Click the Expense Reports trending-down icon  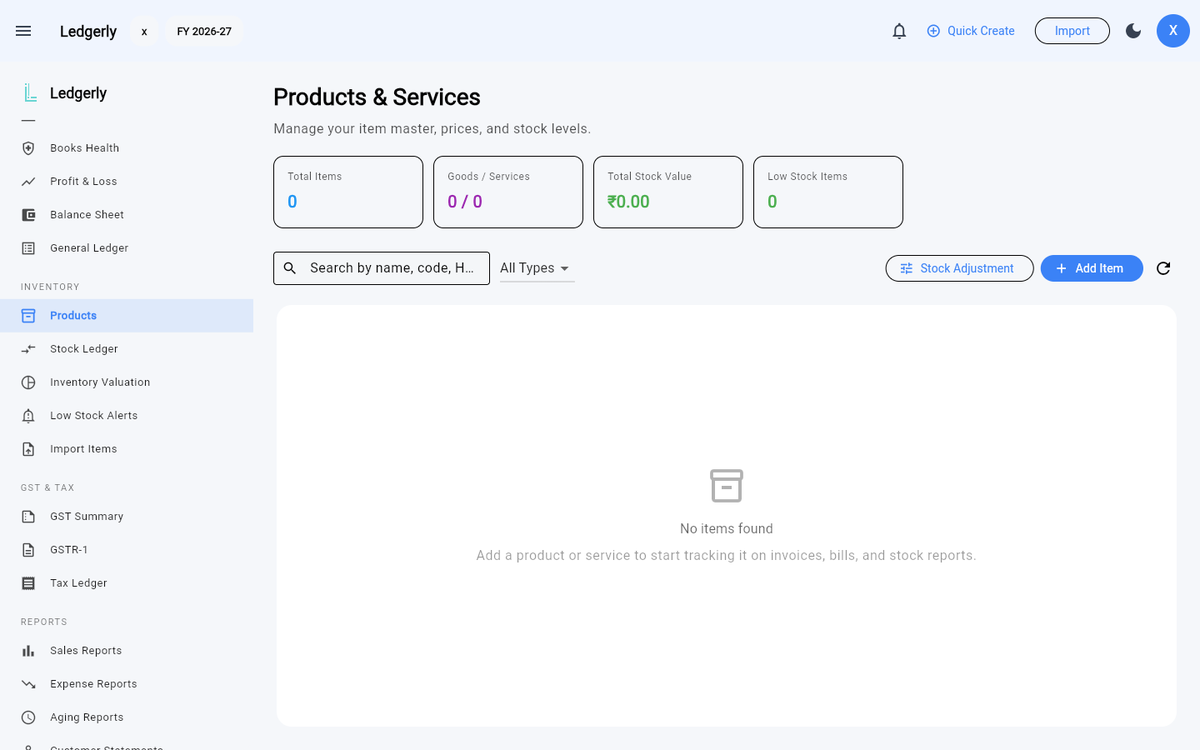coord(29,684)
